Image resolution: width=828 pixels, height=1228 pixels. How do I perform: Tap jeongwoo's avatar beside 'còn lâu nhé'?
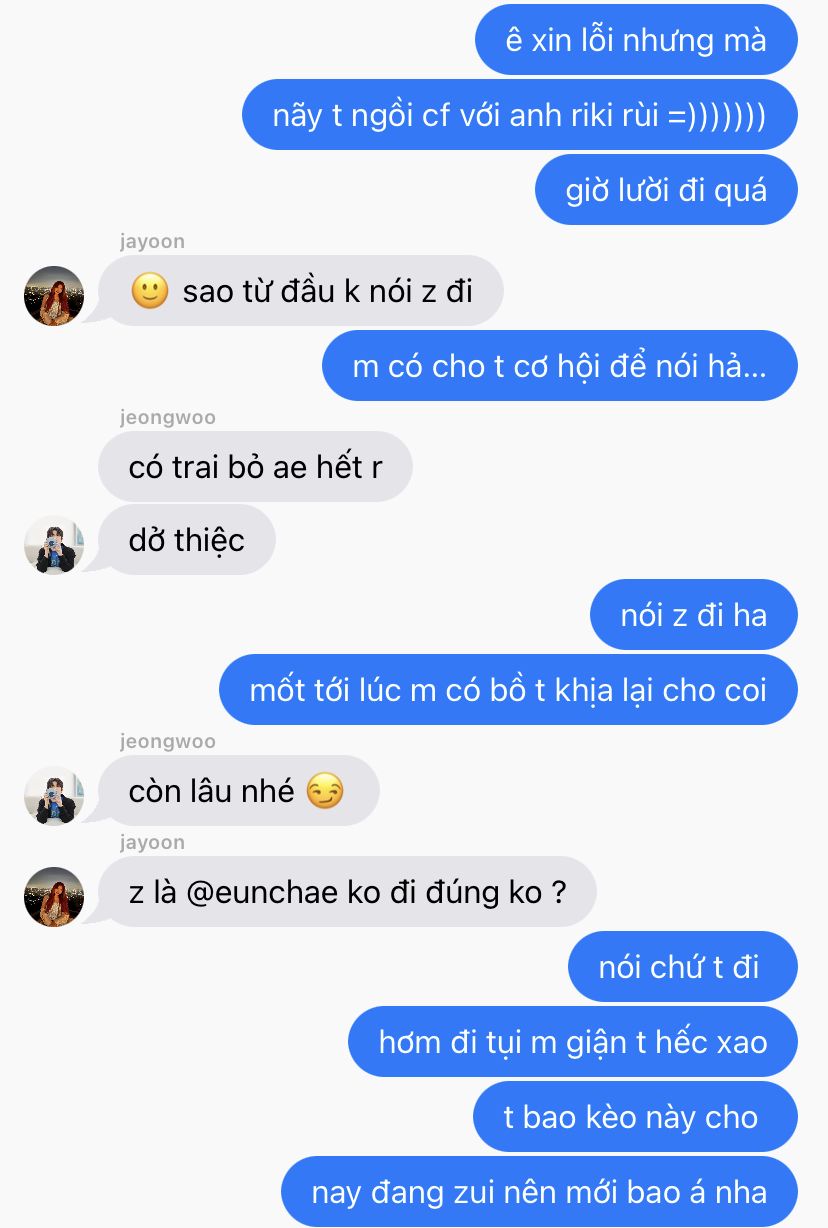(54, 795)
